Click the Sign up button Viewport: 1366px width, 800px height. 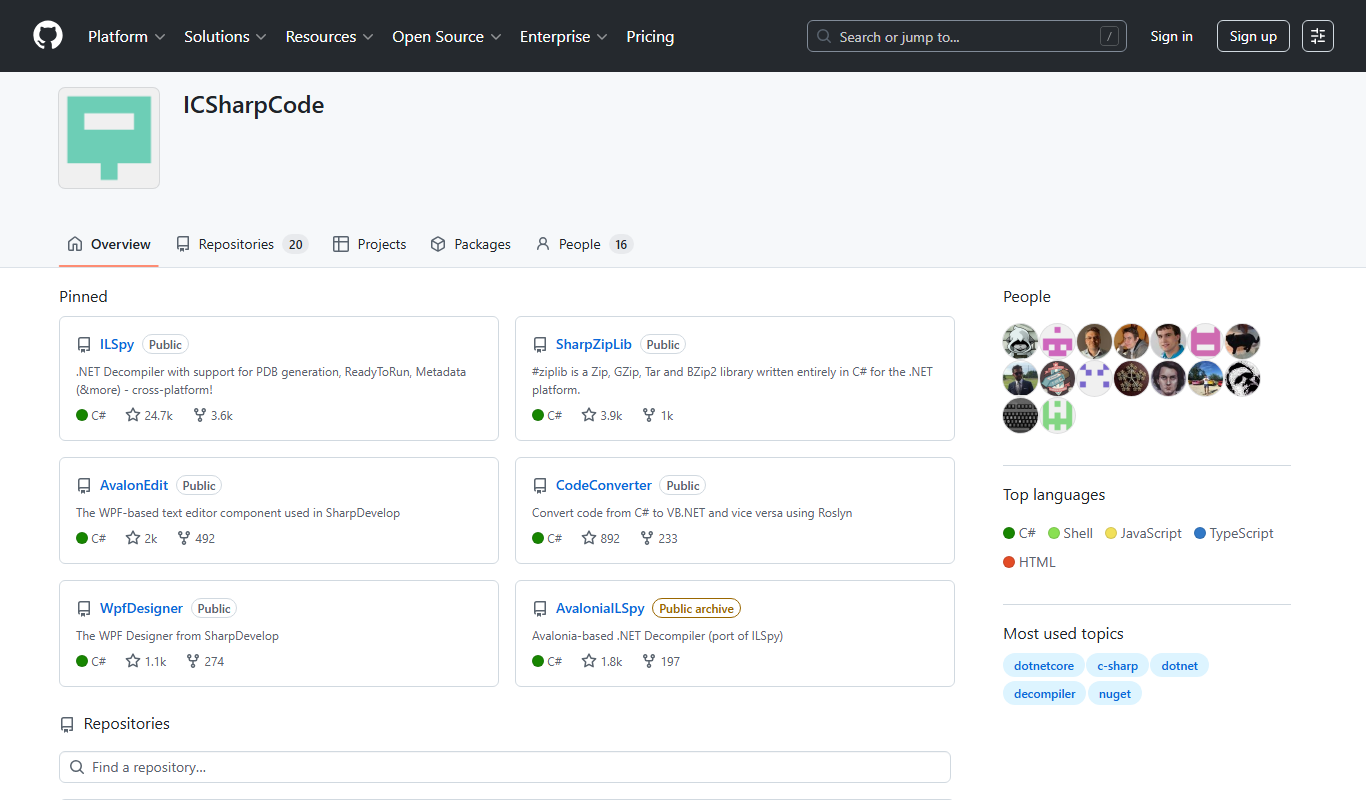click(1253, 36)
